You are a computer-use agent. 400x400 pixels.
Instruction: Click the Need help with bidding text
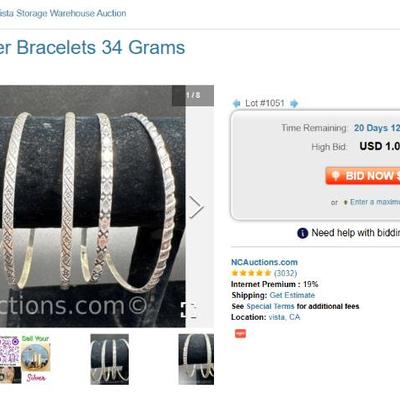[x=356, y=233]
